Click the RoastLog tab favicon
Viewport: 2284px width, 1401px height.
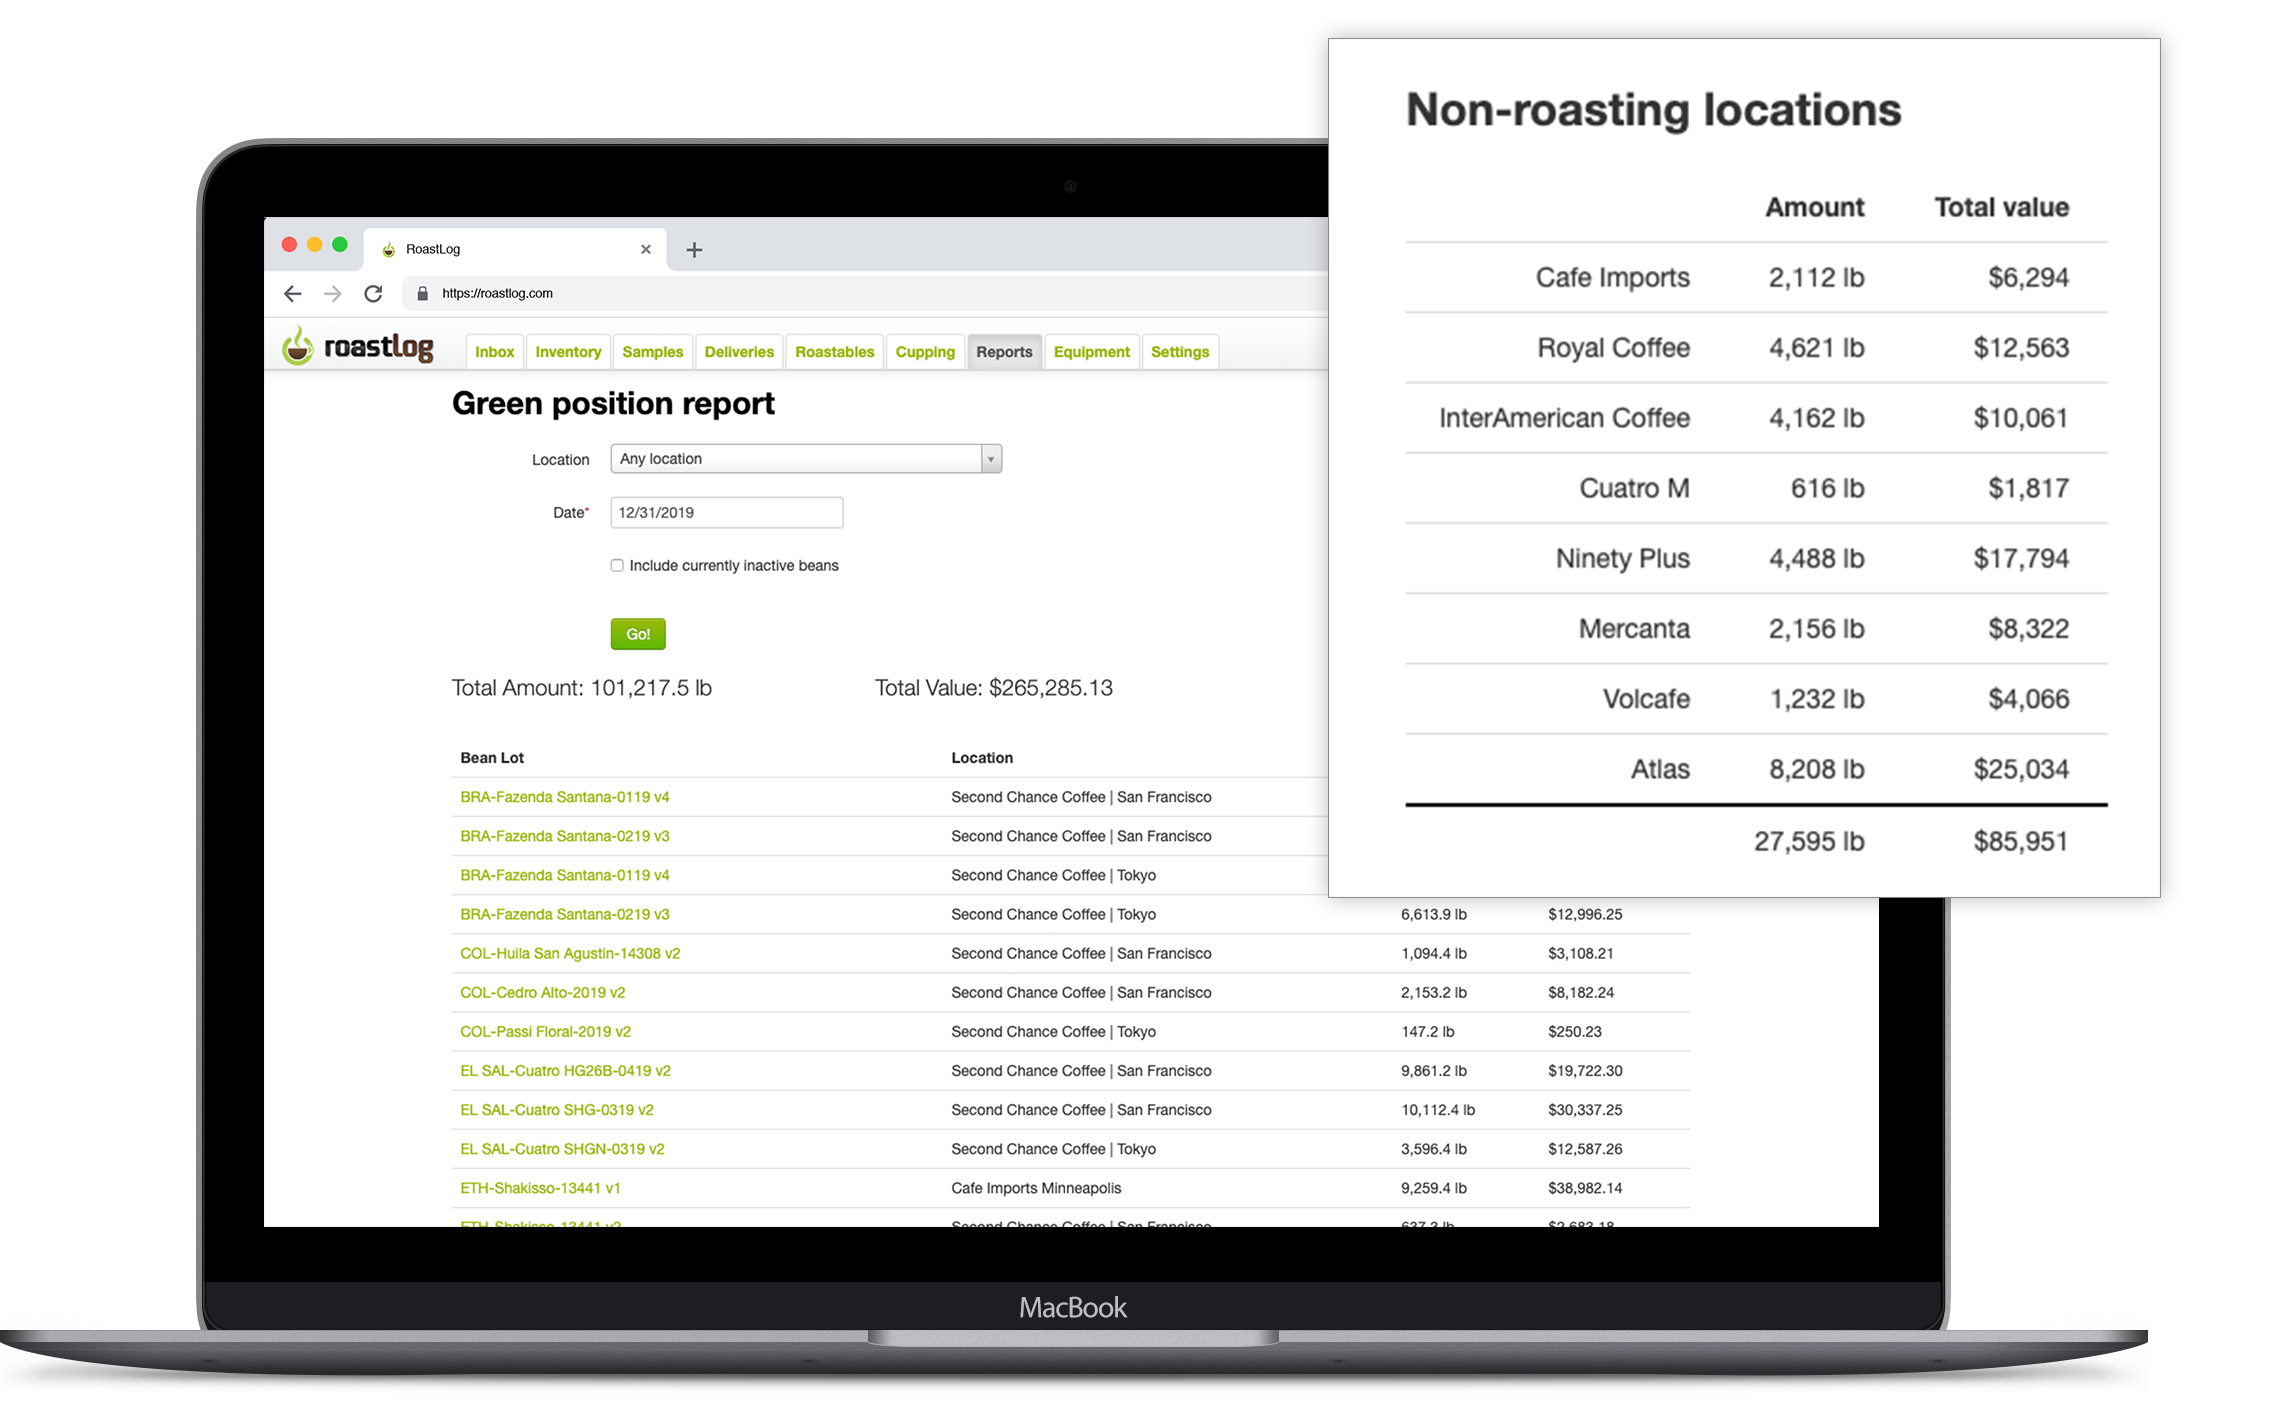pyautogui.click(x=389, y=250)
